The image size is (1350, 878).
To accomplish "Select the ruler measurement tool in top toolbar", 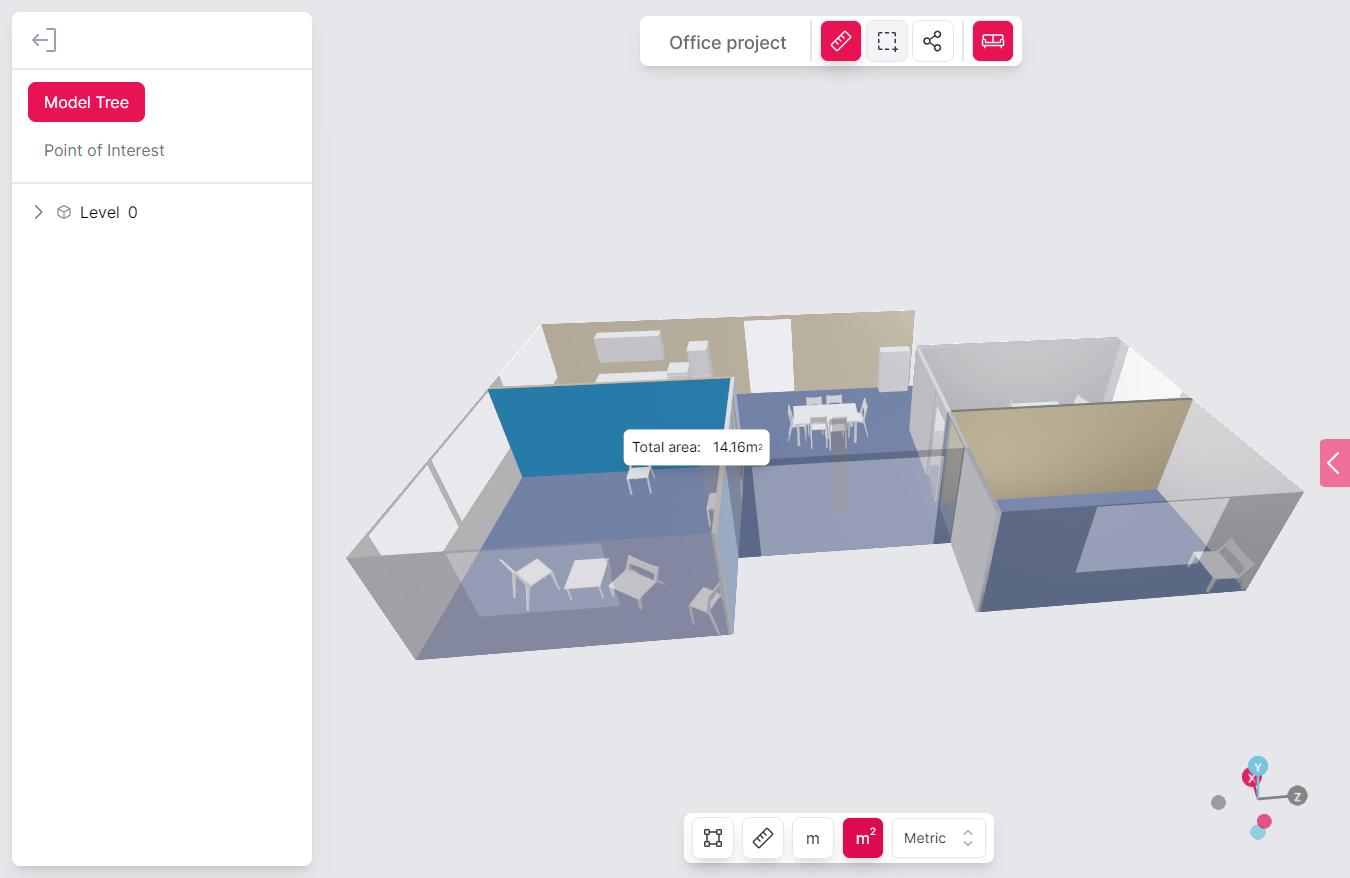I will tap(840, 41).
